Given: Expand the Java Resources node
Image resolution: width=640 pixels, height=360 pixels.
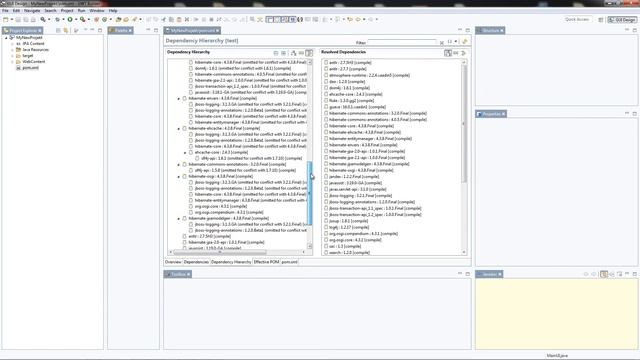Looking at the screenshot, I should tap(13, 50).
